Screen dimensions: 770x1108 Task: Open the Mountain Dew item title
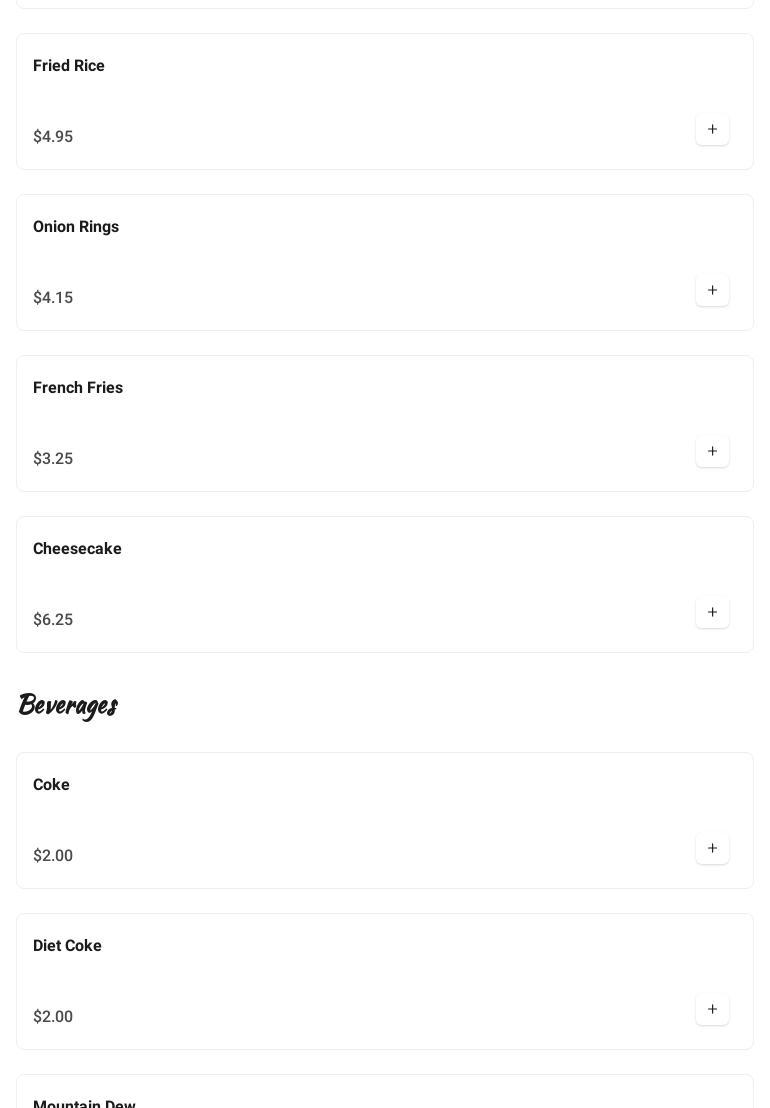(x=84, y=1103)
